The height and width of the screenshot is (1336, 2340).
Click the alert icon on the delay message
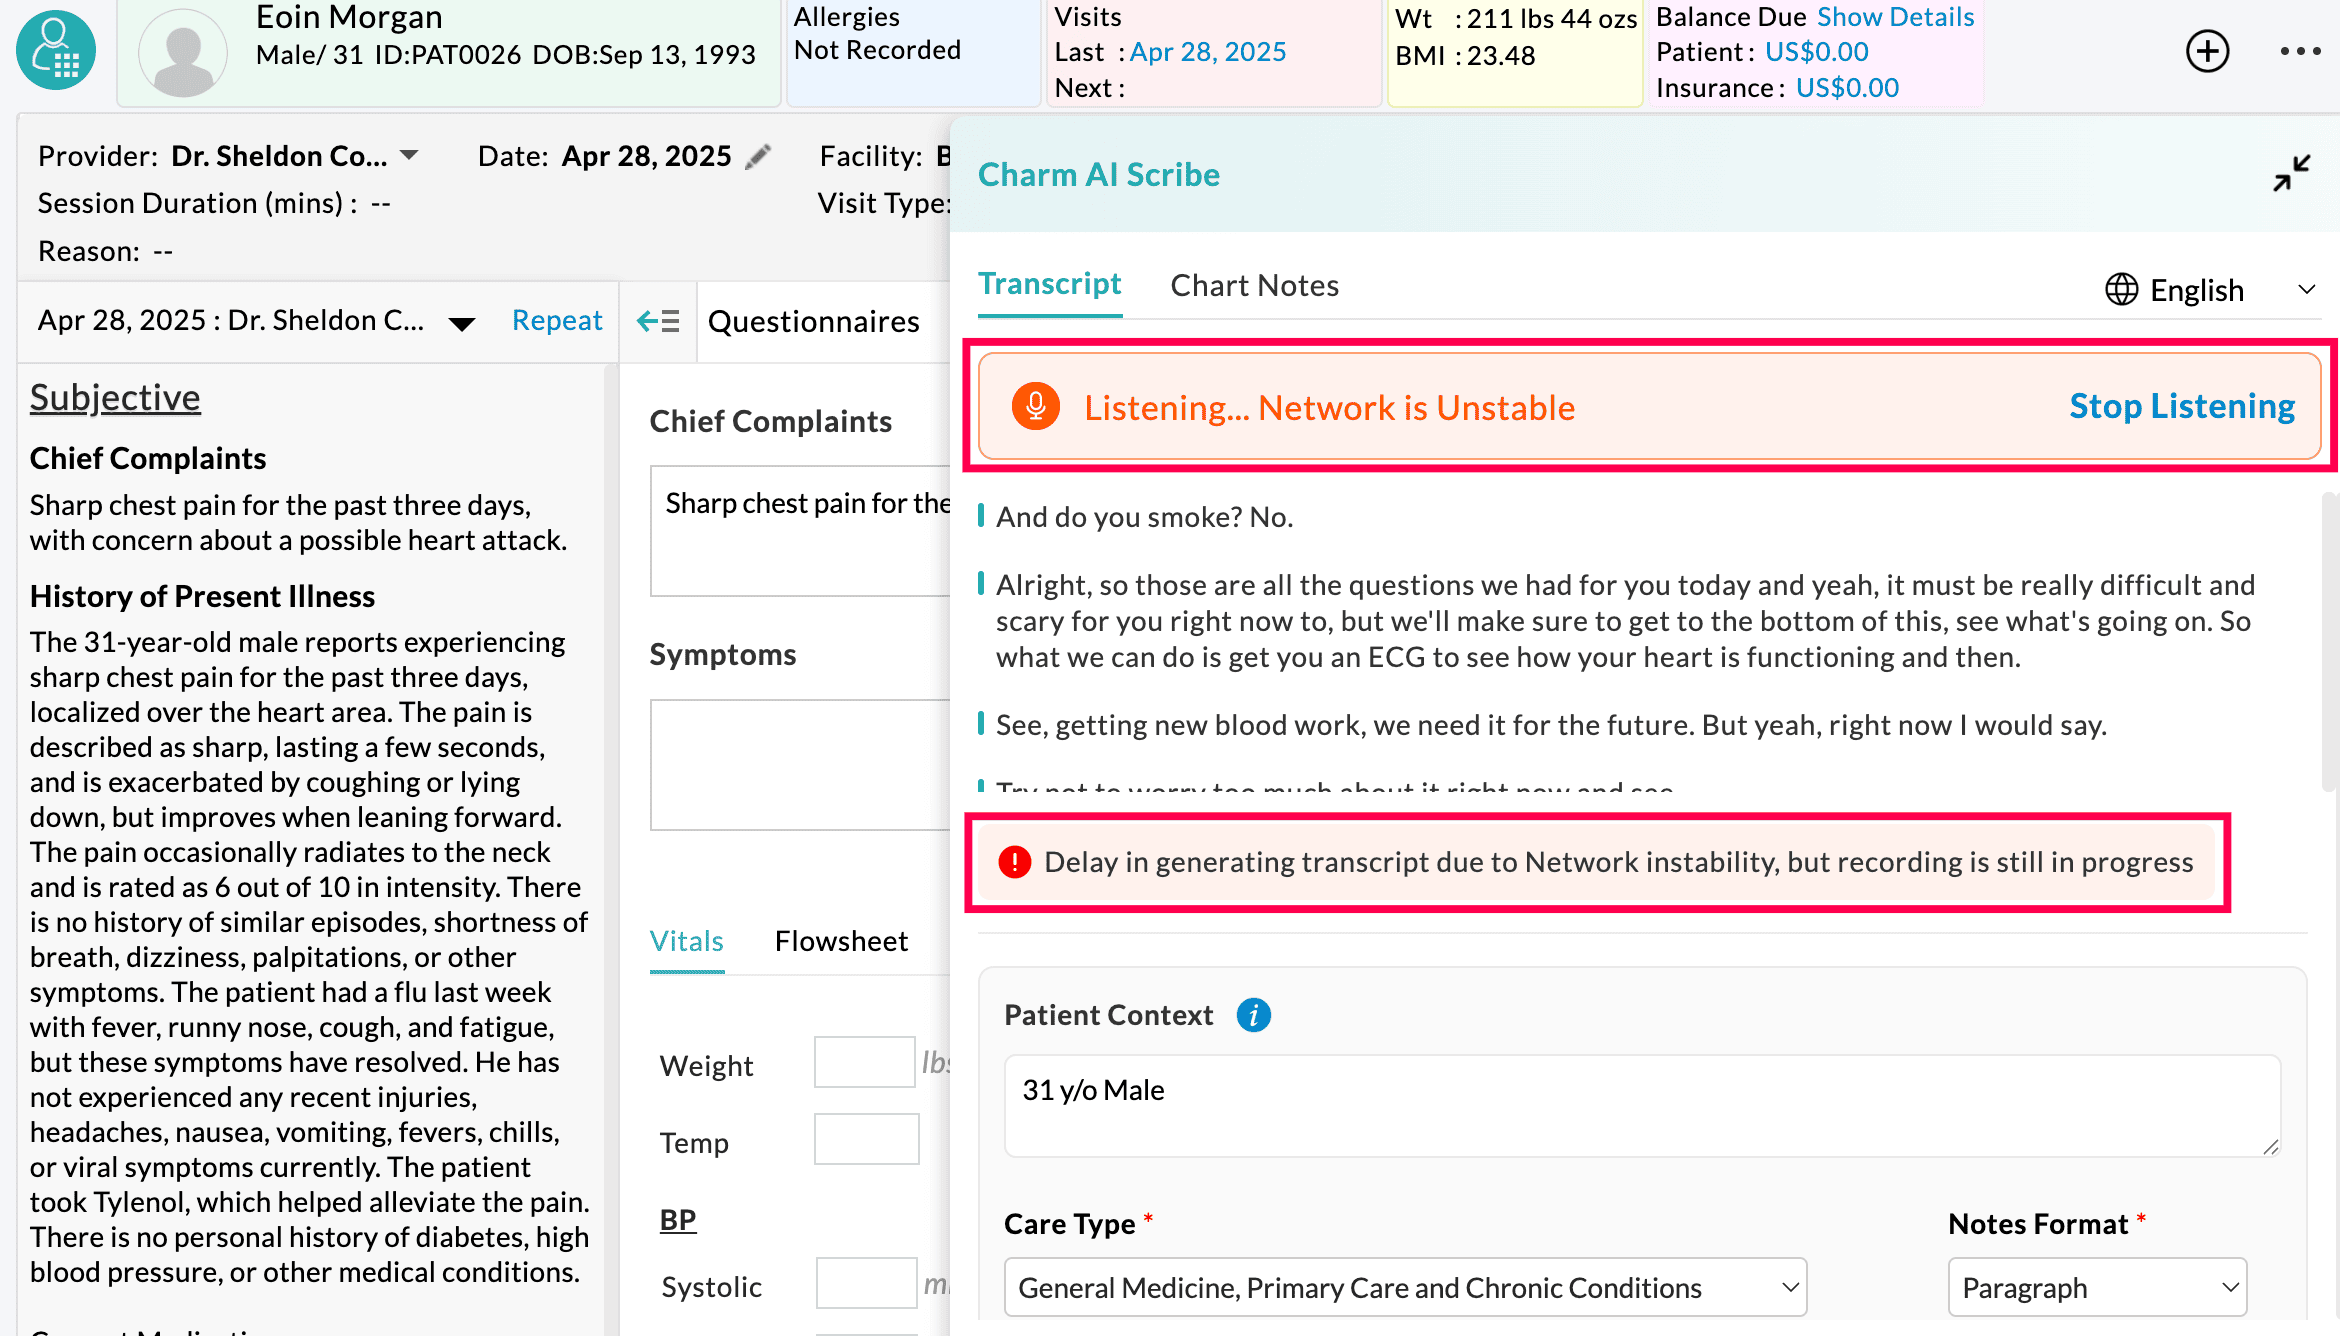pos(1014,861)
